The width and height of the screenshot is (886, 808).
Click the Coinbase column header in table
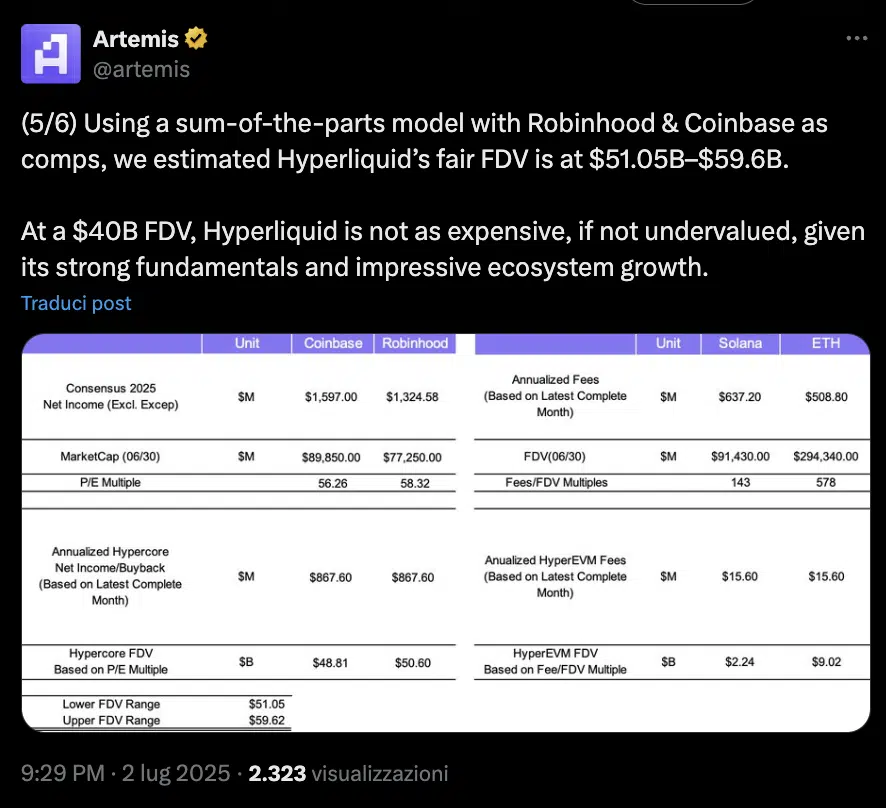[x=333, y=343]
